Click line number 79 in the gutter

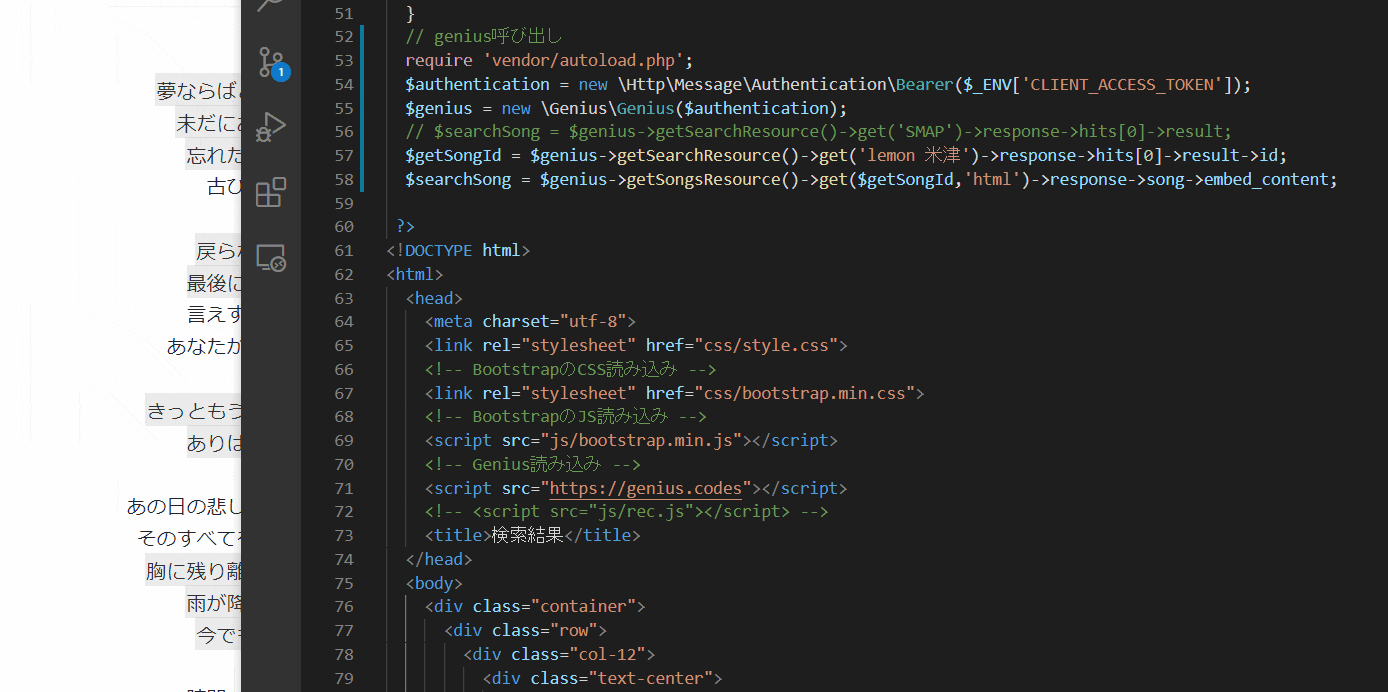pyautogui.click(x=343, y=678)
